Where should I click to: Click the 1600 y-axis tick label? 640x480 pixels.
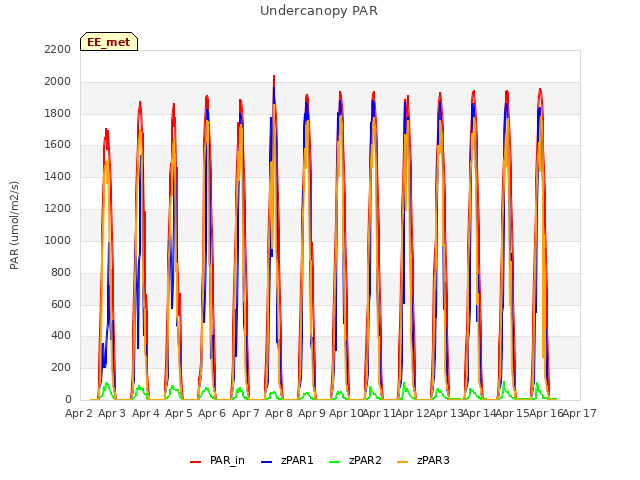click(x=58, y=144)
